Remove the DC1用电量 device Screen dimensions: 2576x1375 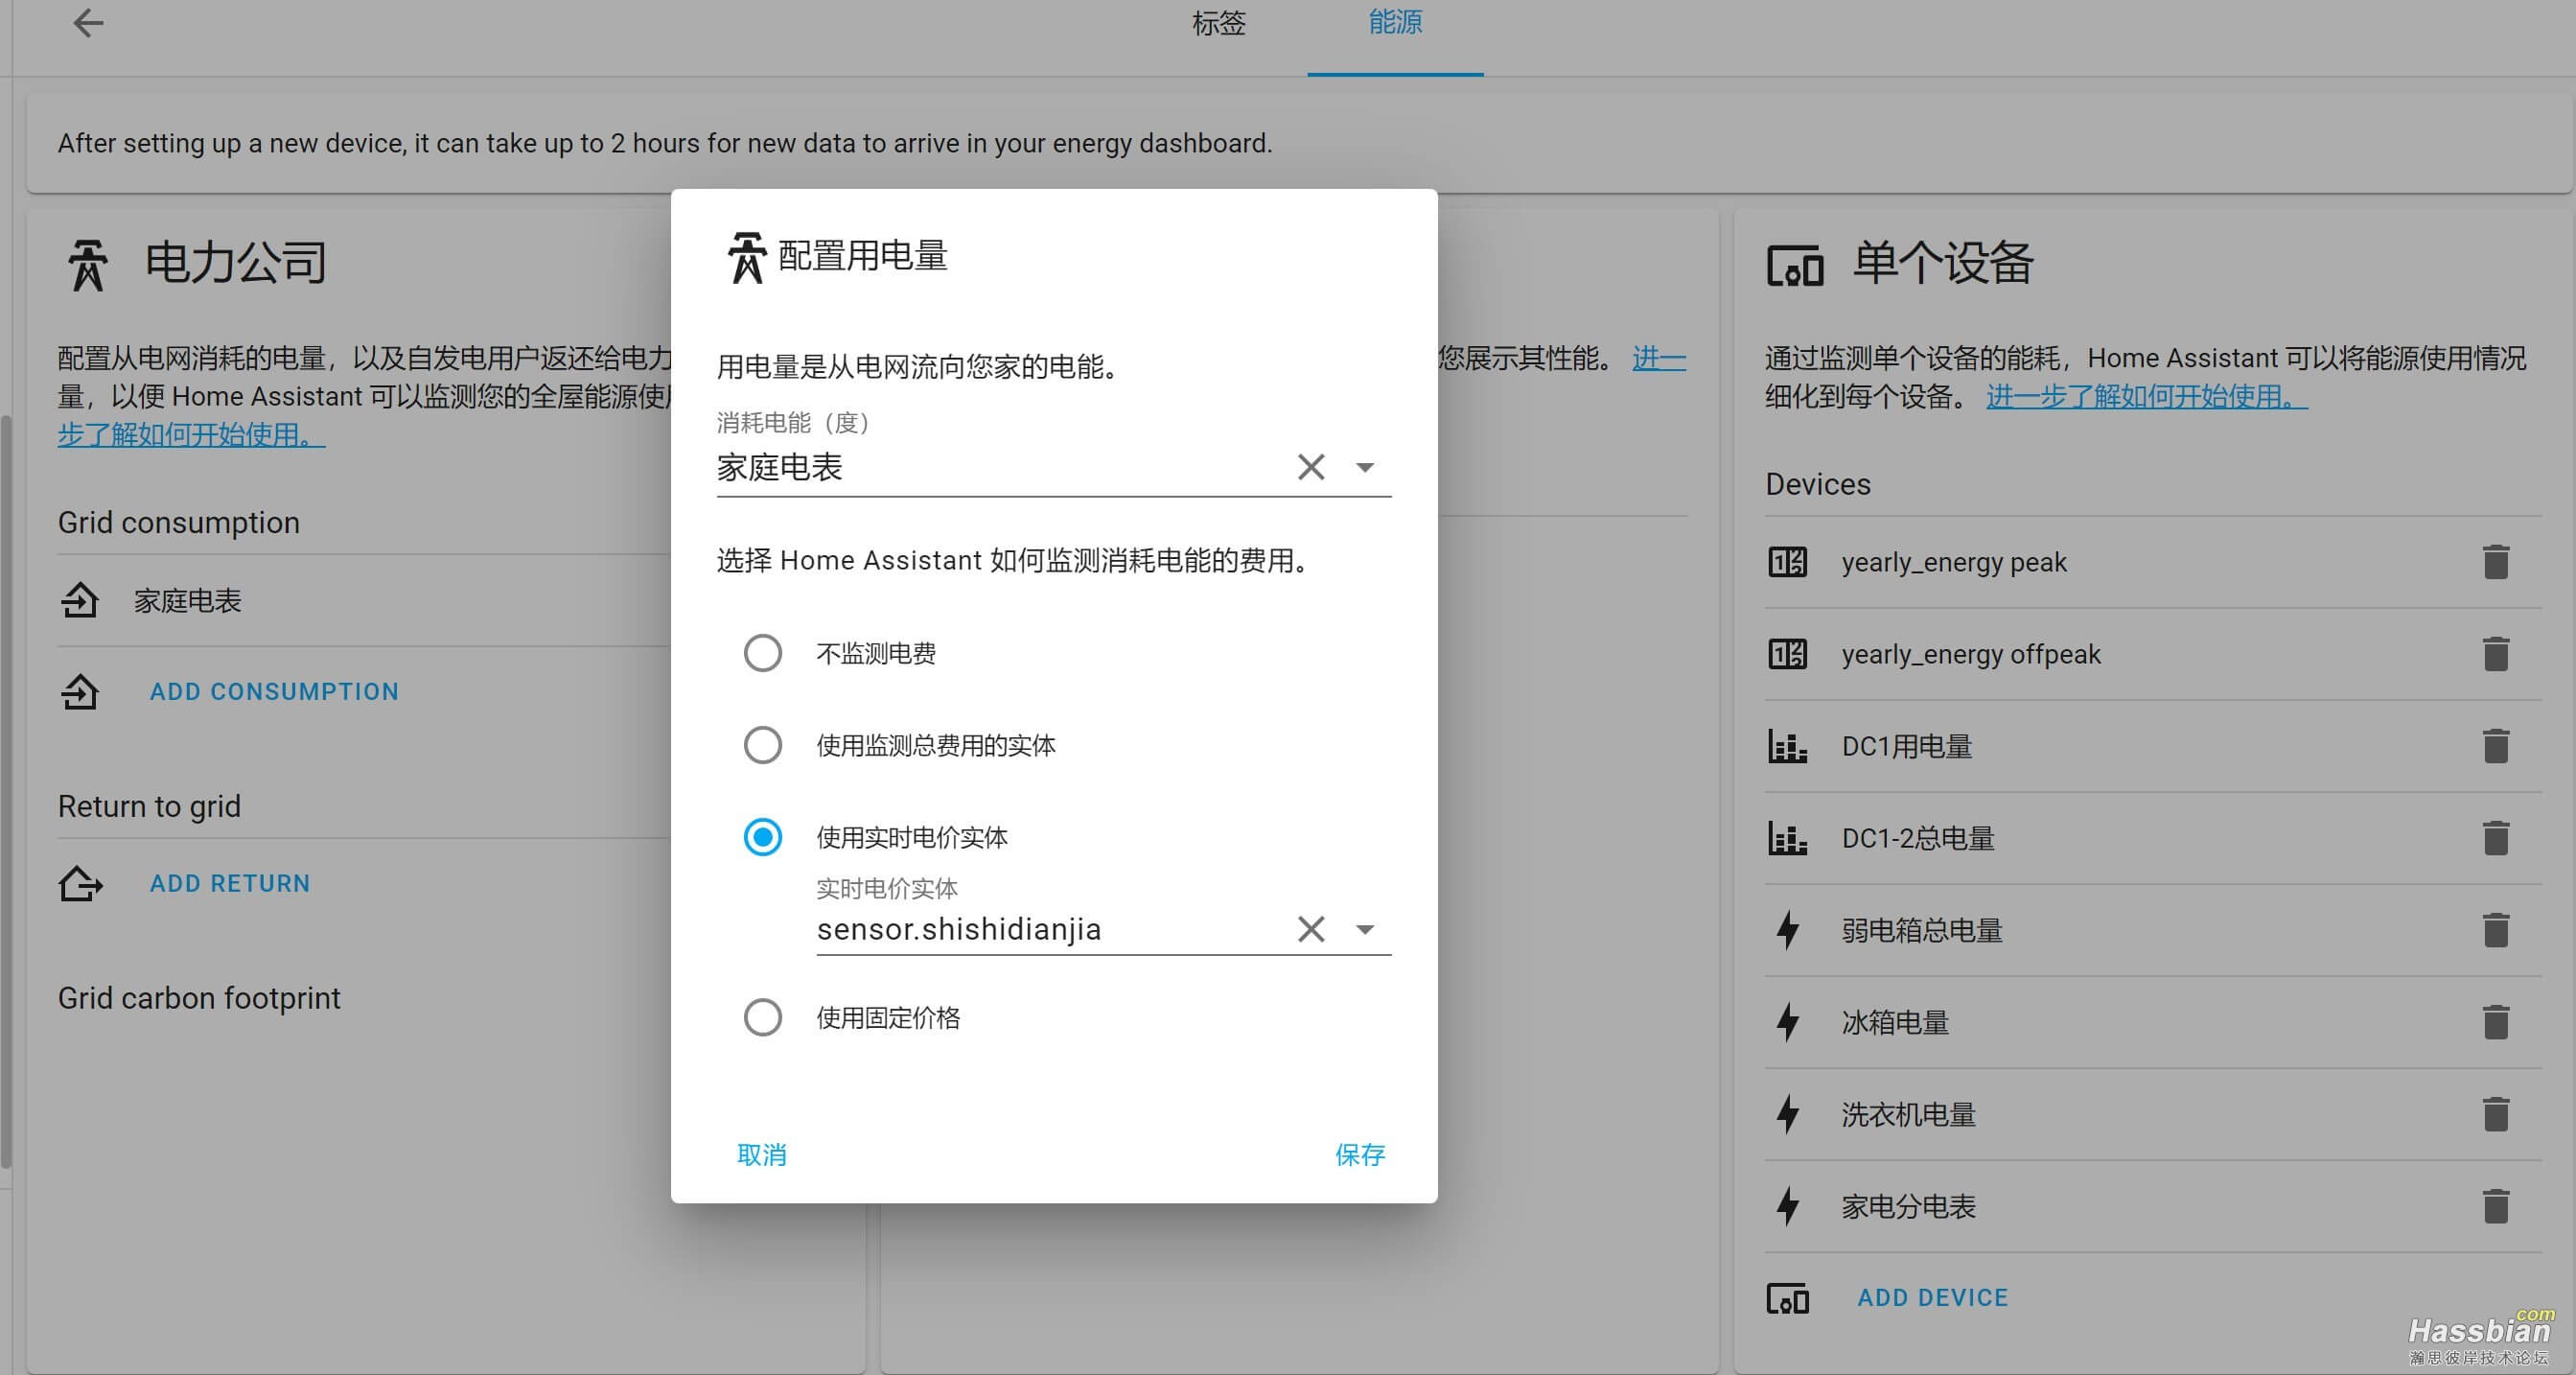click(x=2495, y=746)
